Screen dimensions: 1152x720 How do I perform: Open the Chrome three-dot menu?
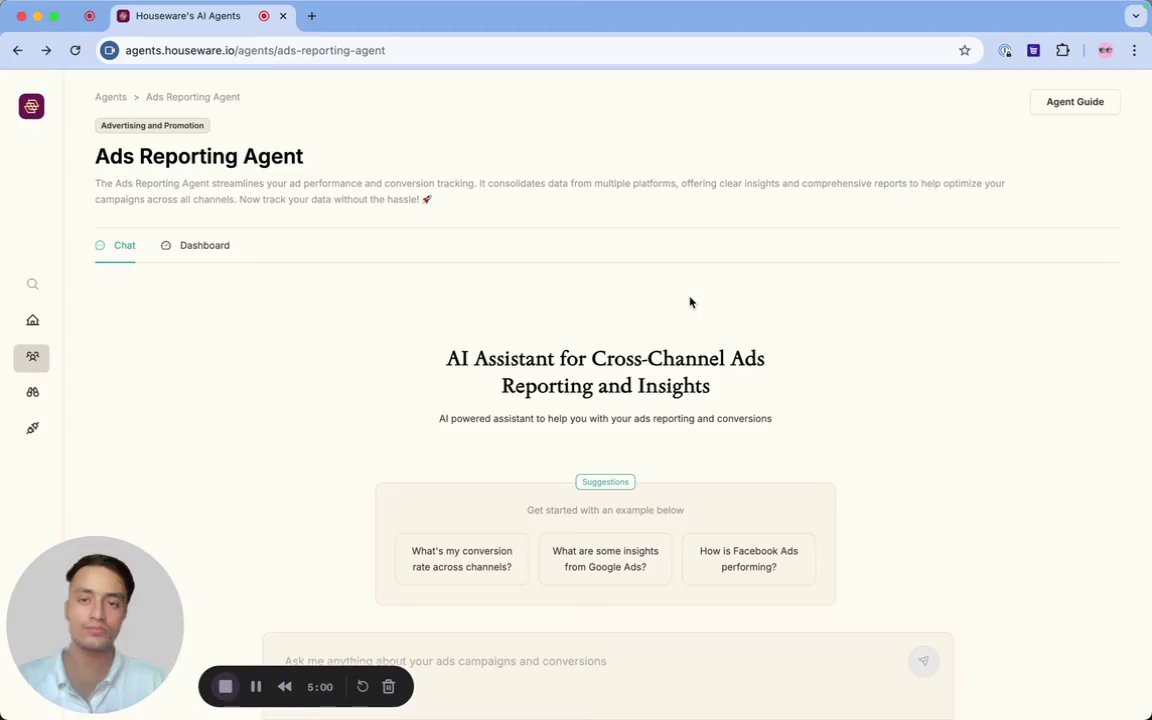point(1134,51)
